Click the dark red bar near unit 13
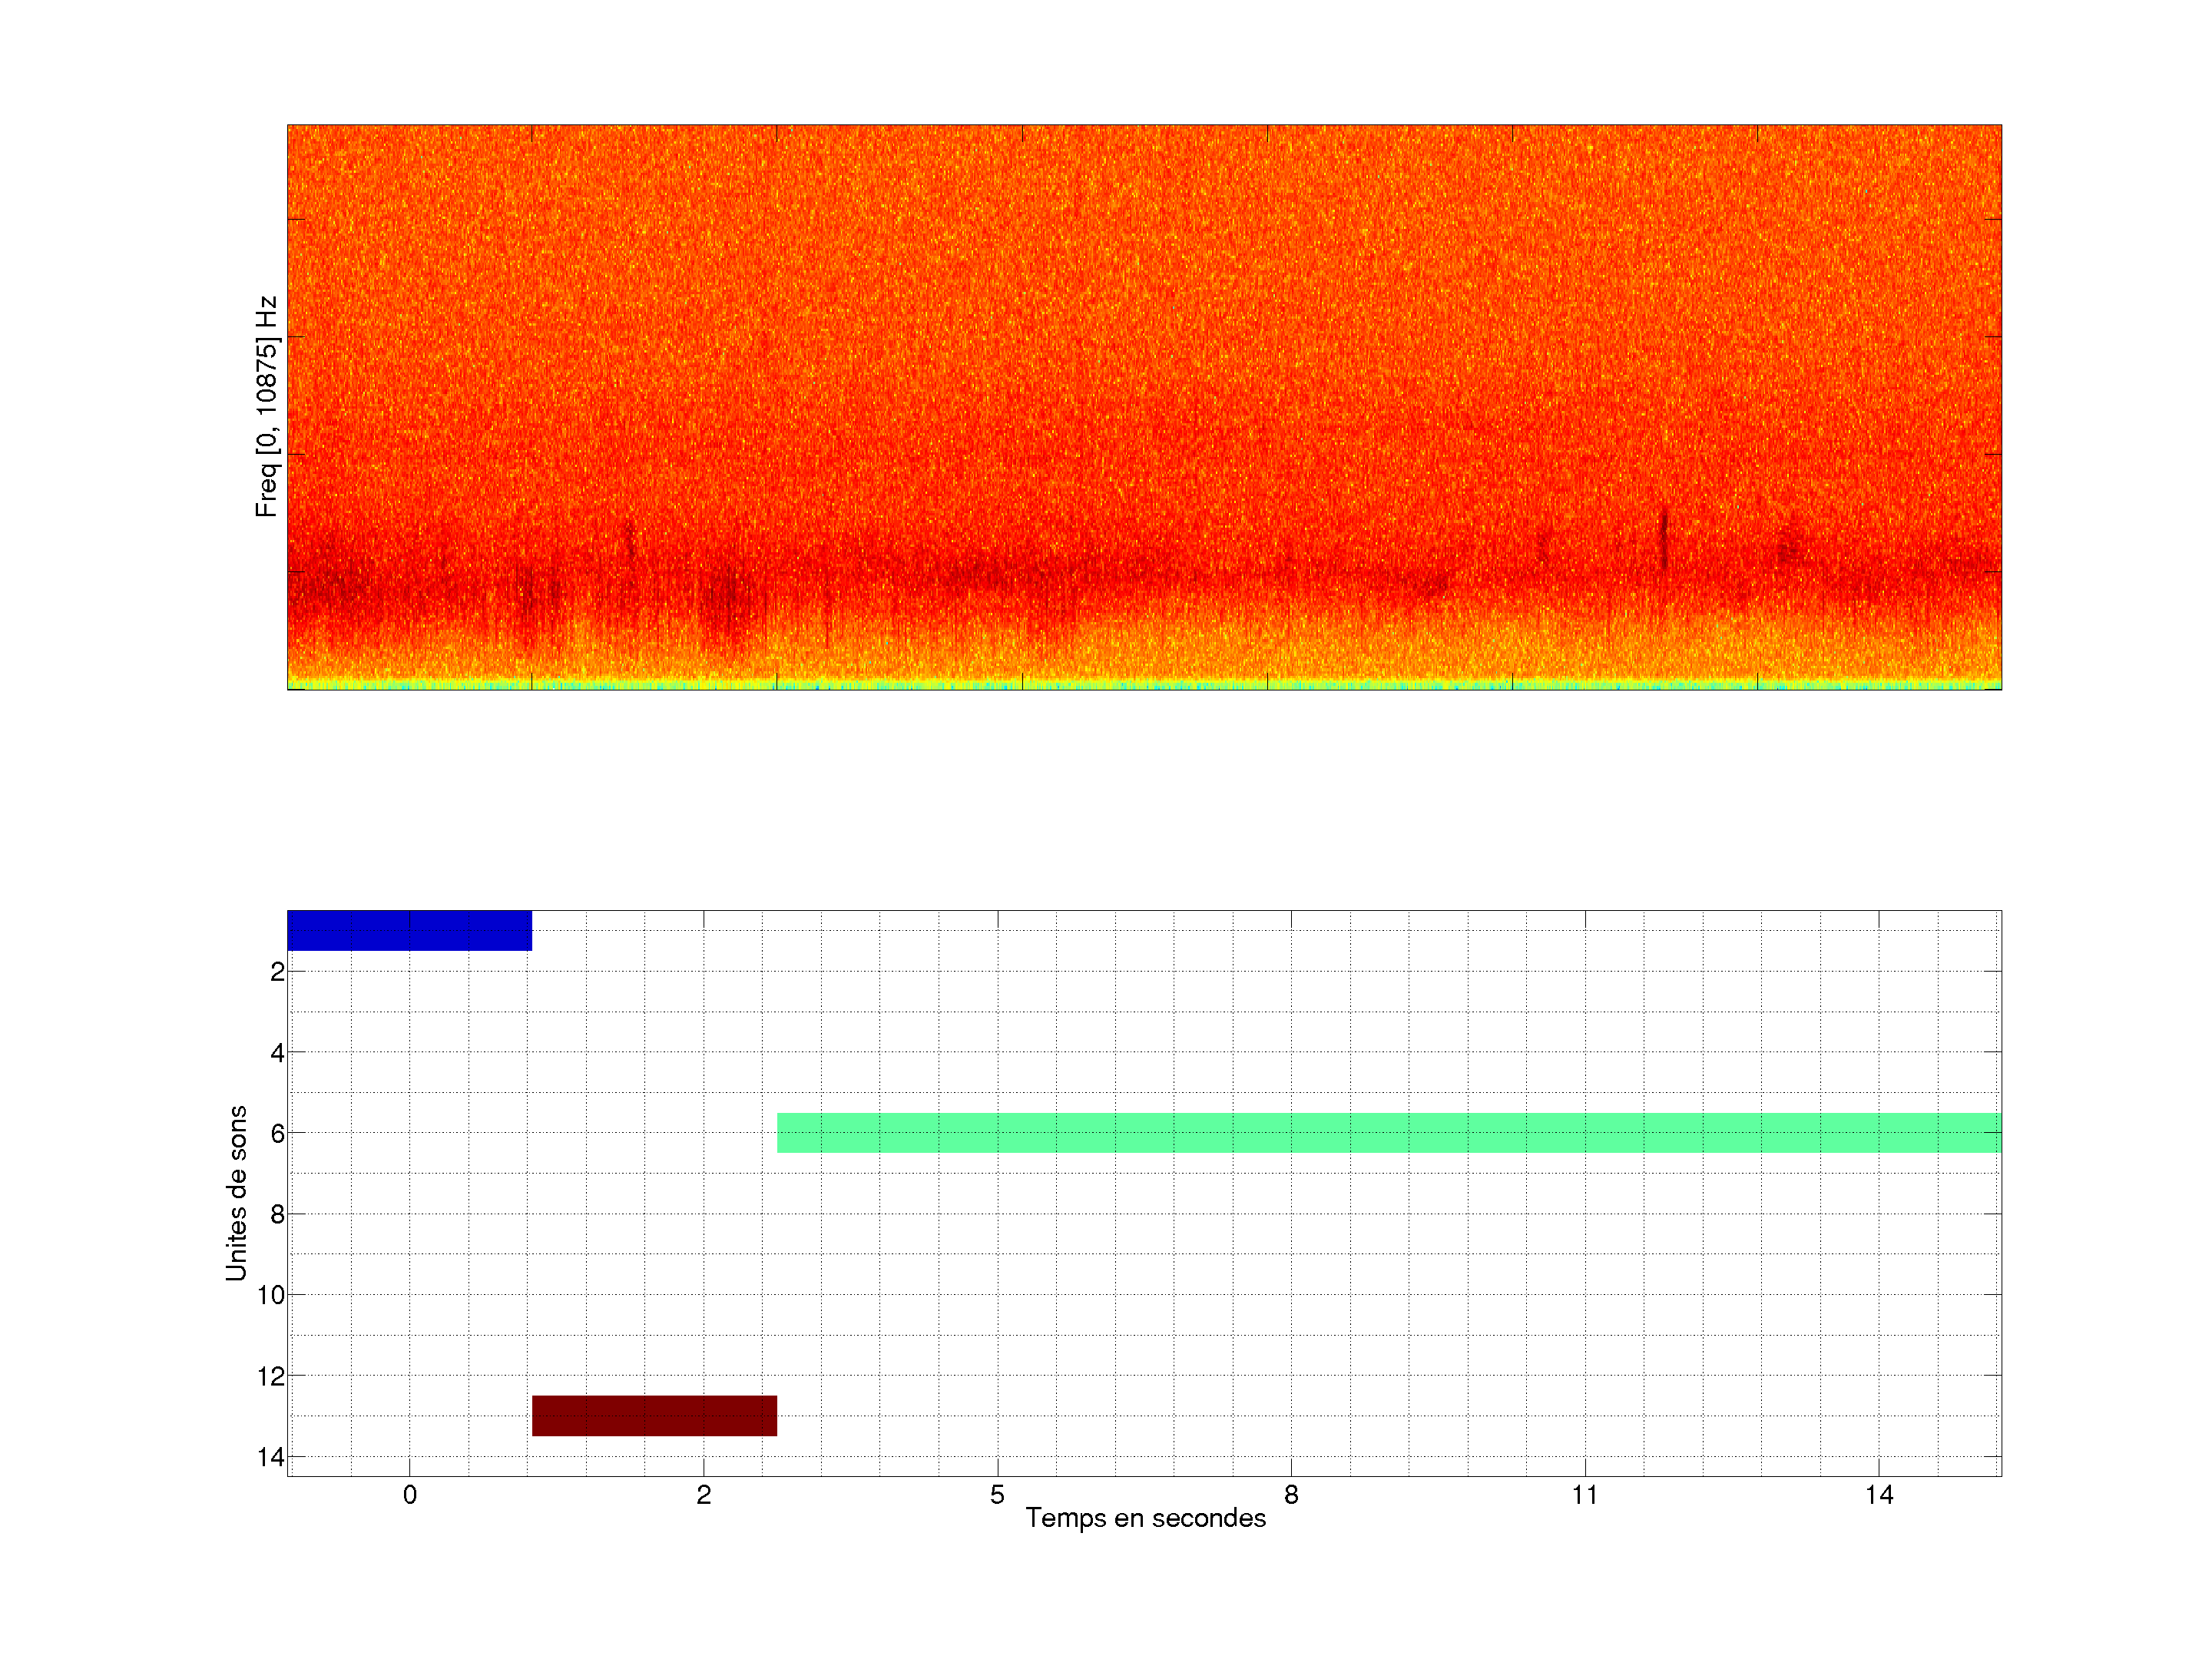The width and height of the screenshot is (2212, 1659). click(x=654, y=1415)
